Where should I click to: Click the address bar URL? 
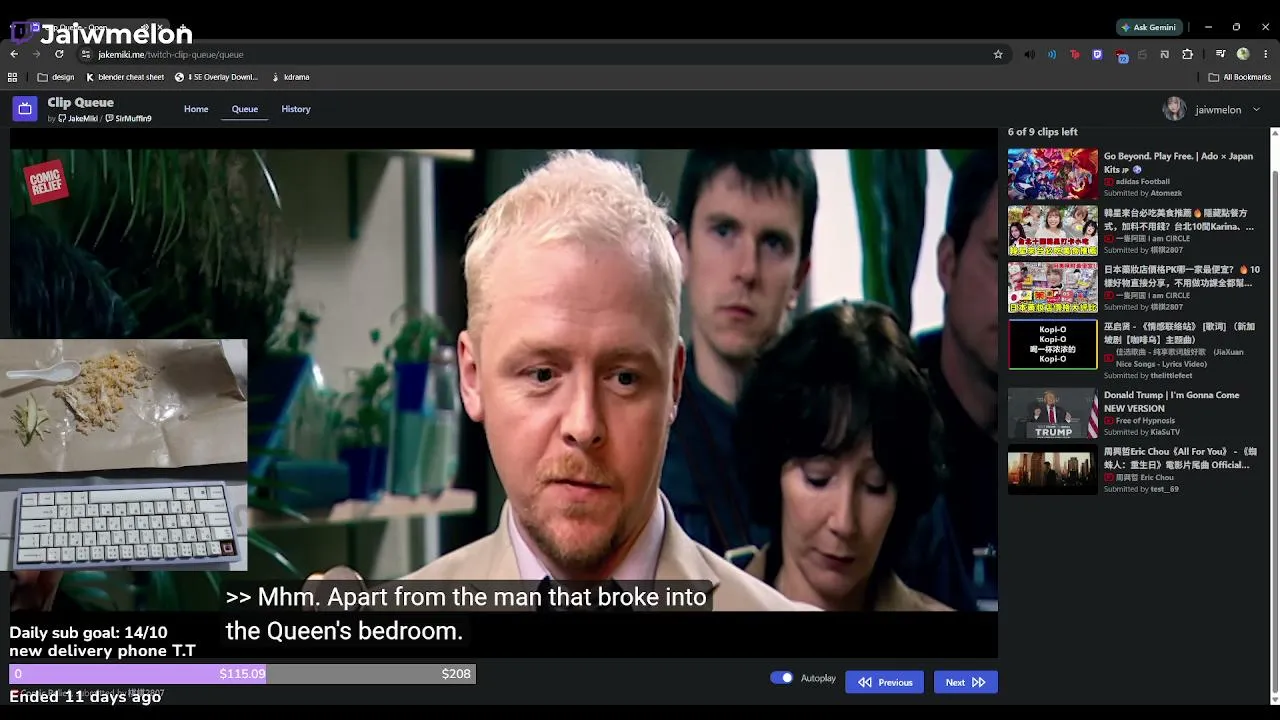pyautogui.click(x=170, y=54)
